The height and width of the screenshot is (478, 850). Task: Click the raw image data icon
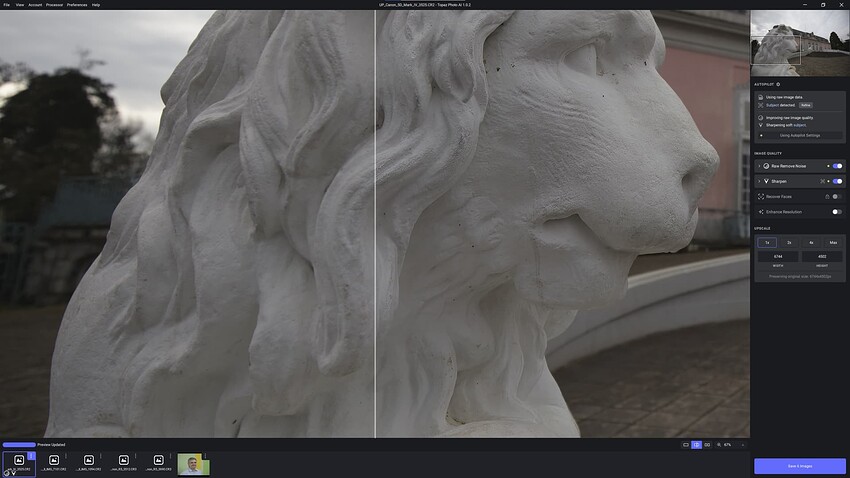761,97
